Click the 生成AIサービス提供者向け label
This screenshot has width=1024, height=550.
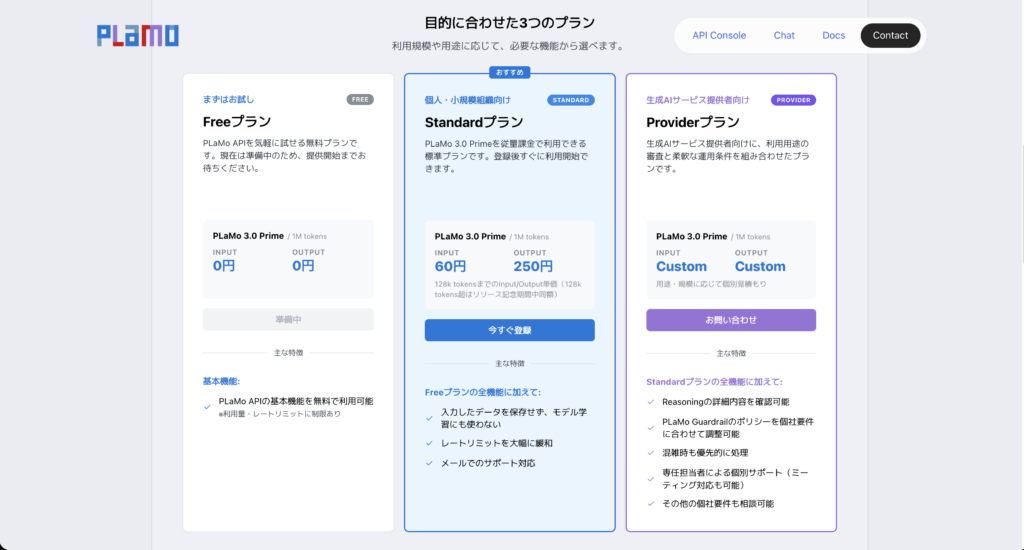pyautogui.click(x=697, y=100)
